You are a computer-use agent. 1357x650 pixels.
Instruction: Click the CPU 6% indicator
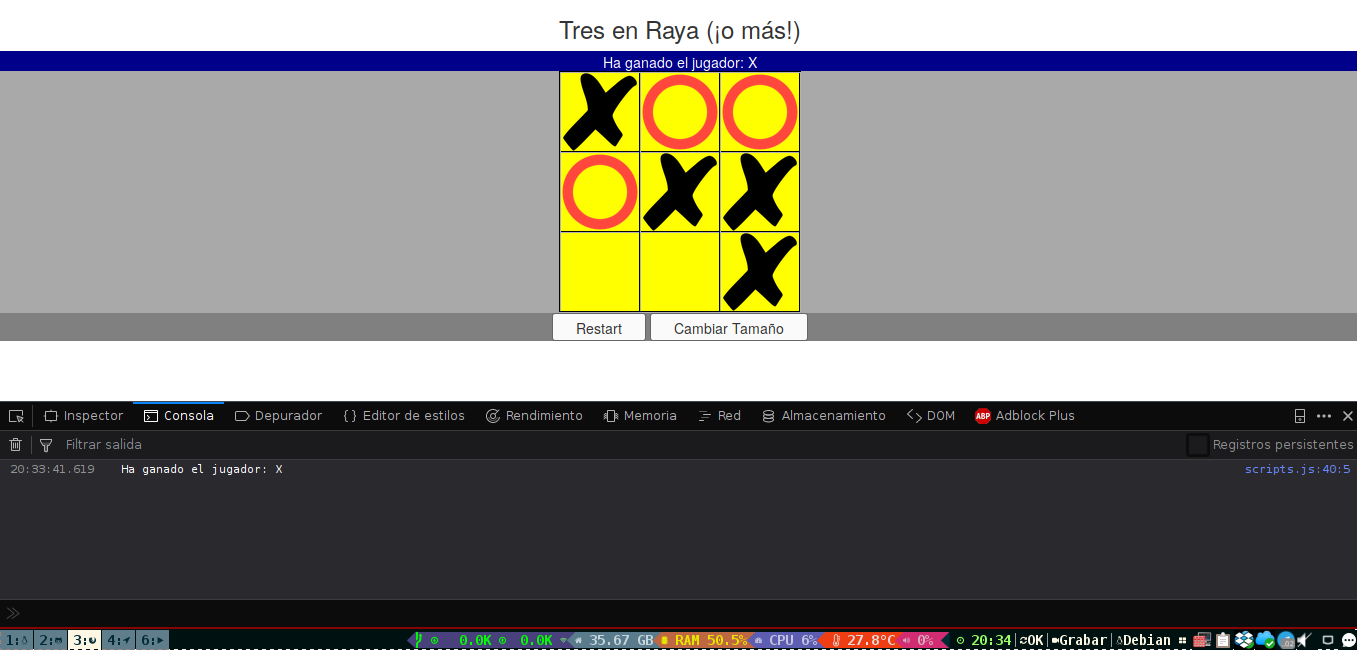(x=785, y=640)
